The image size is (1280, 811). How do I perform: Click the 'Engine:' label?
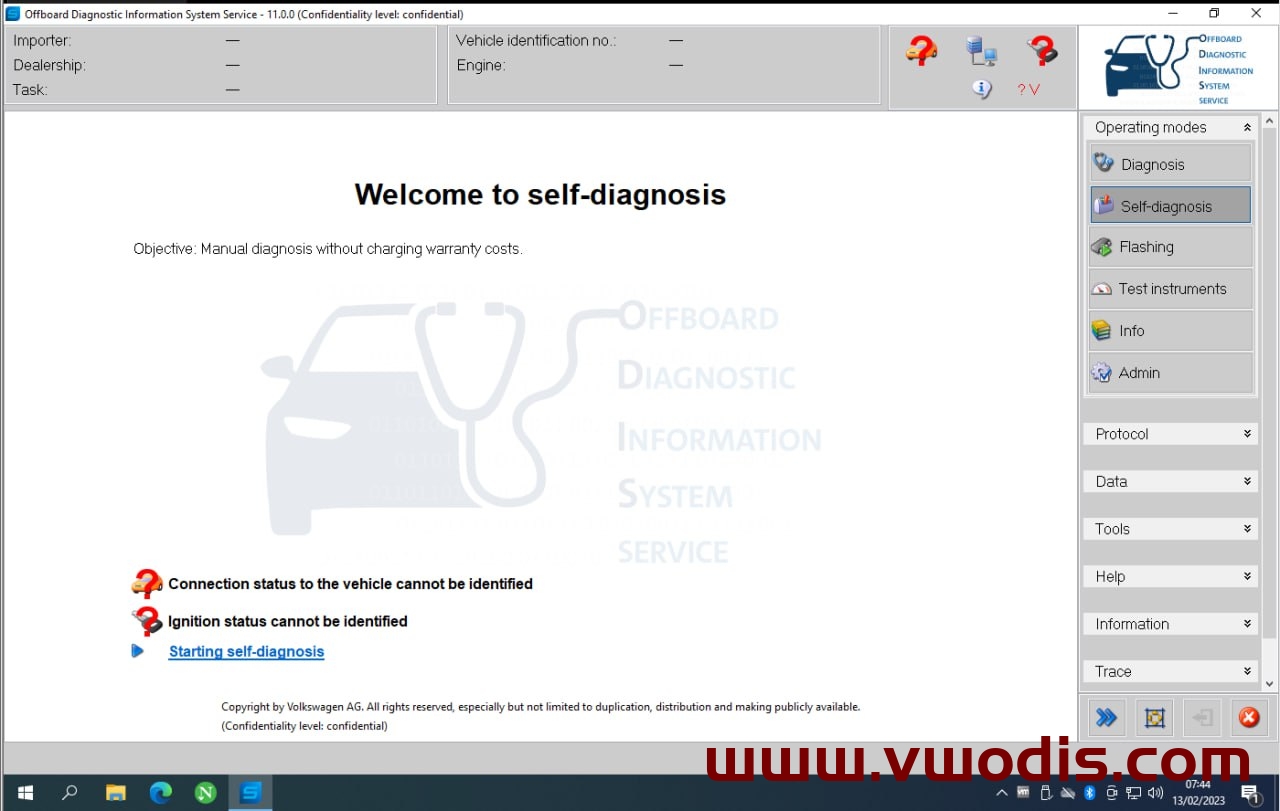coord(481,65)
